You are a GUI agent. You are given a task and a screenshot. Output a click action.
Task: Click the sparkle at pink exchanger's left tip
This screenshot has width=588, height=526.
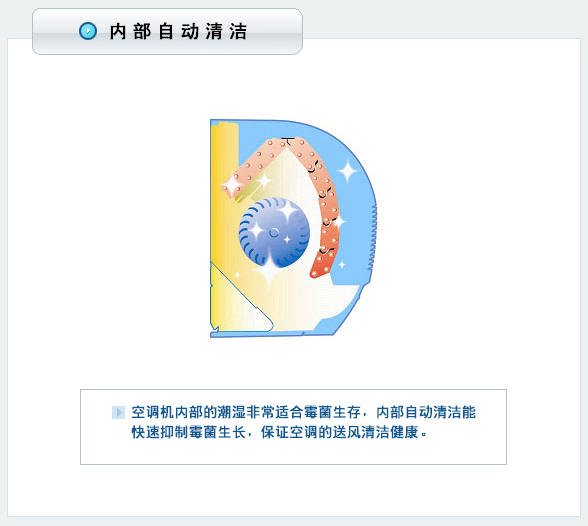coord(232,185)
